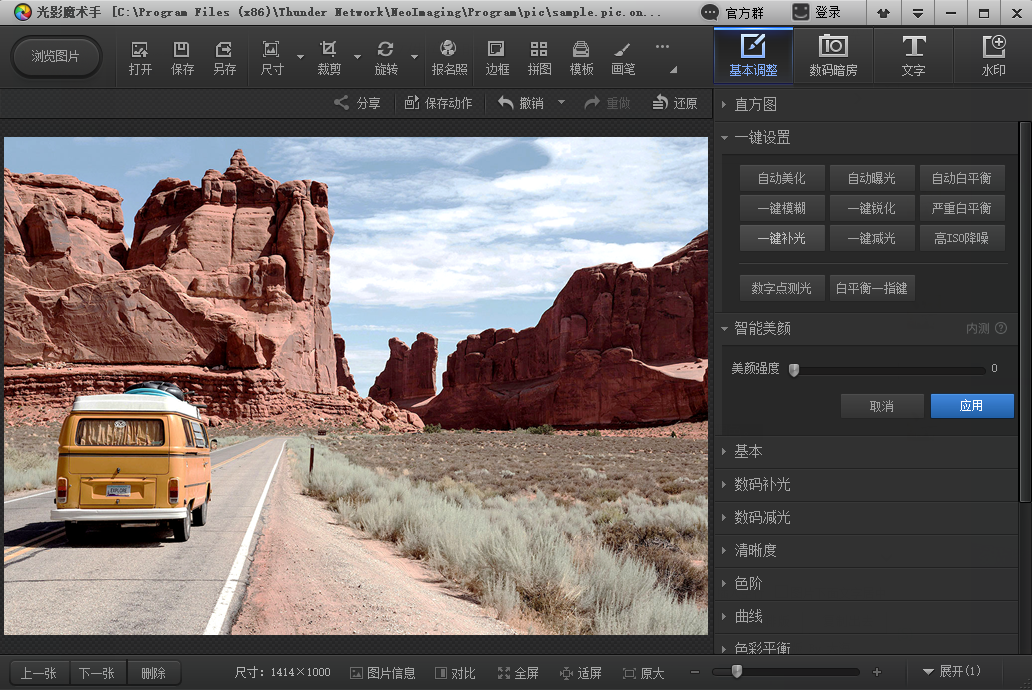
Task: Open the 拼图 (Collage) tool
Action: click(x=539, y=58)
